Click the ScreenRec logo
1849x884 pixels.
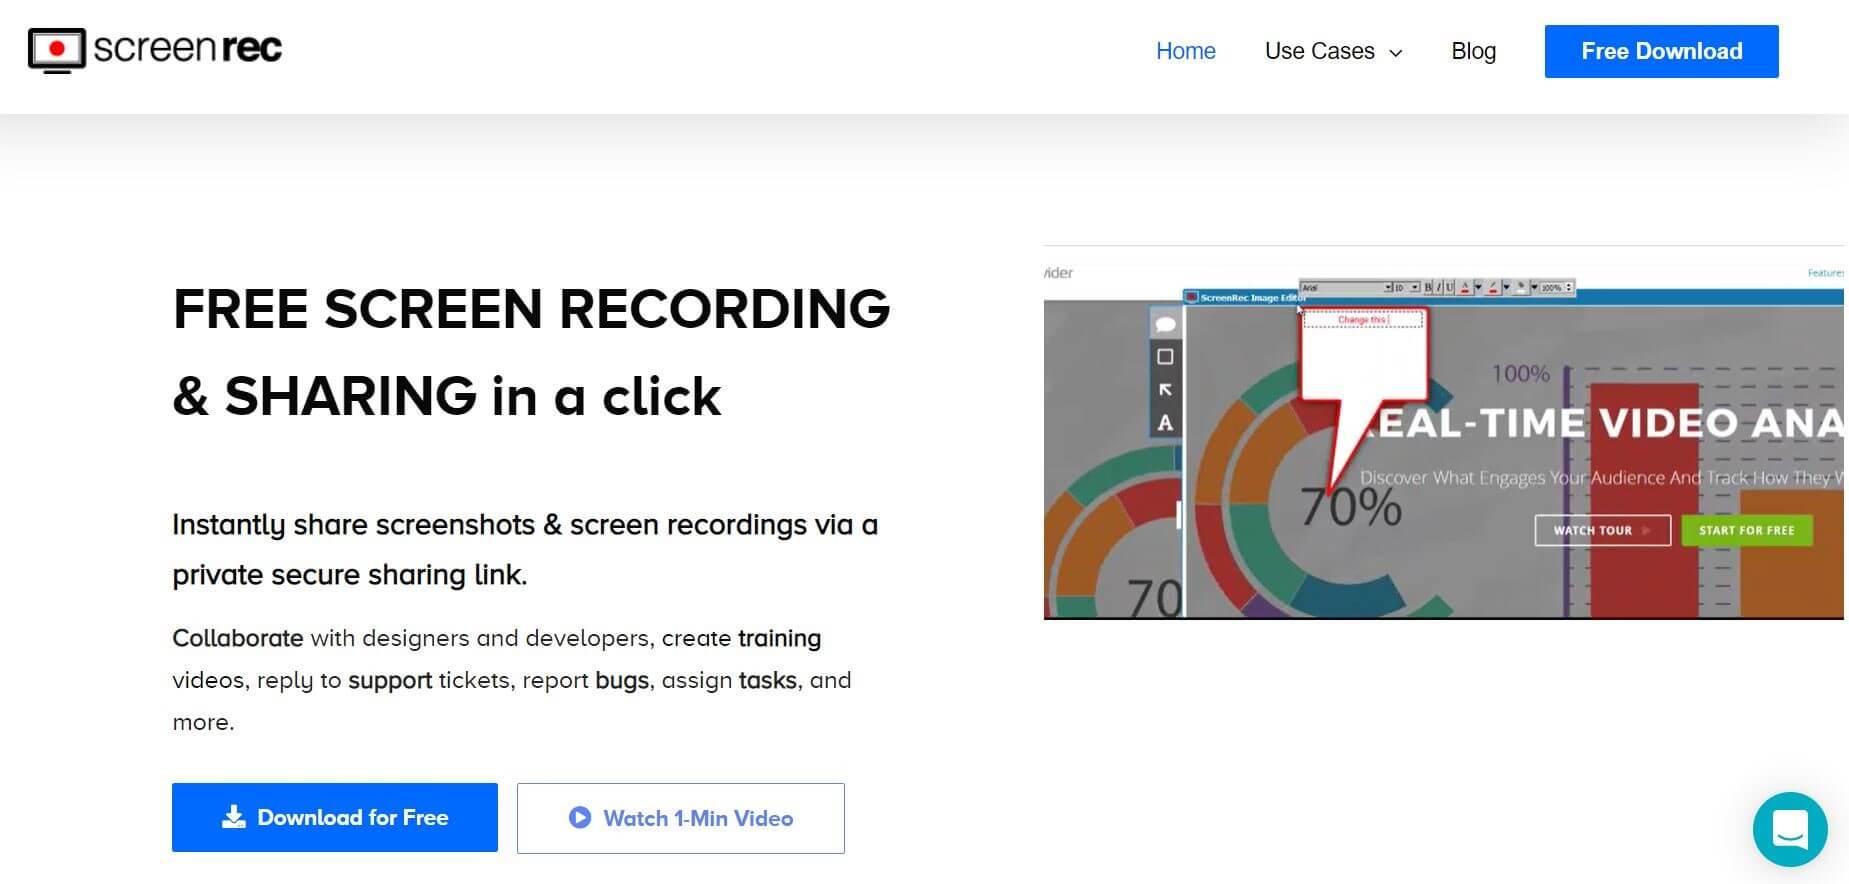[155, 50]
